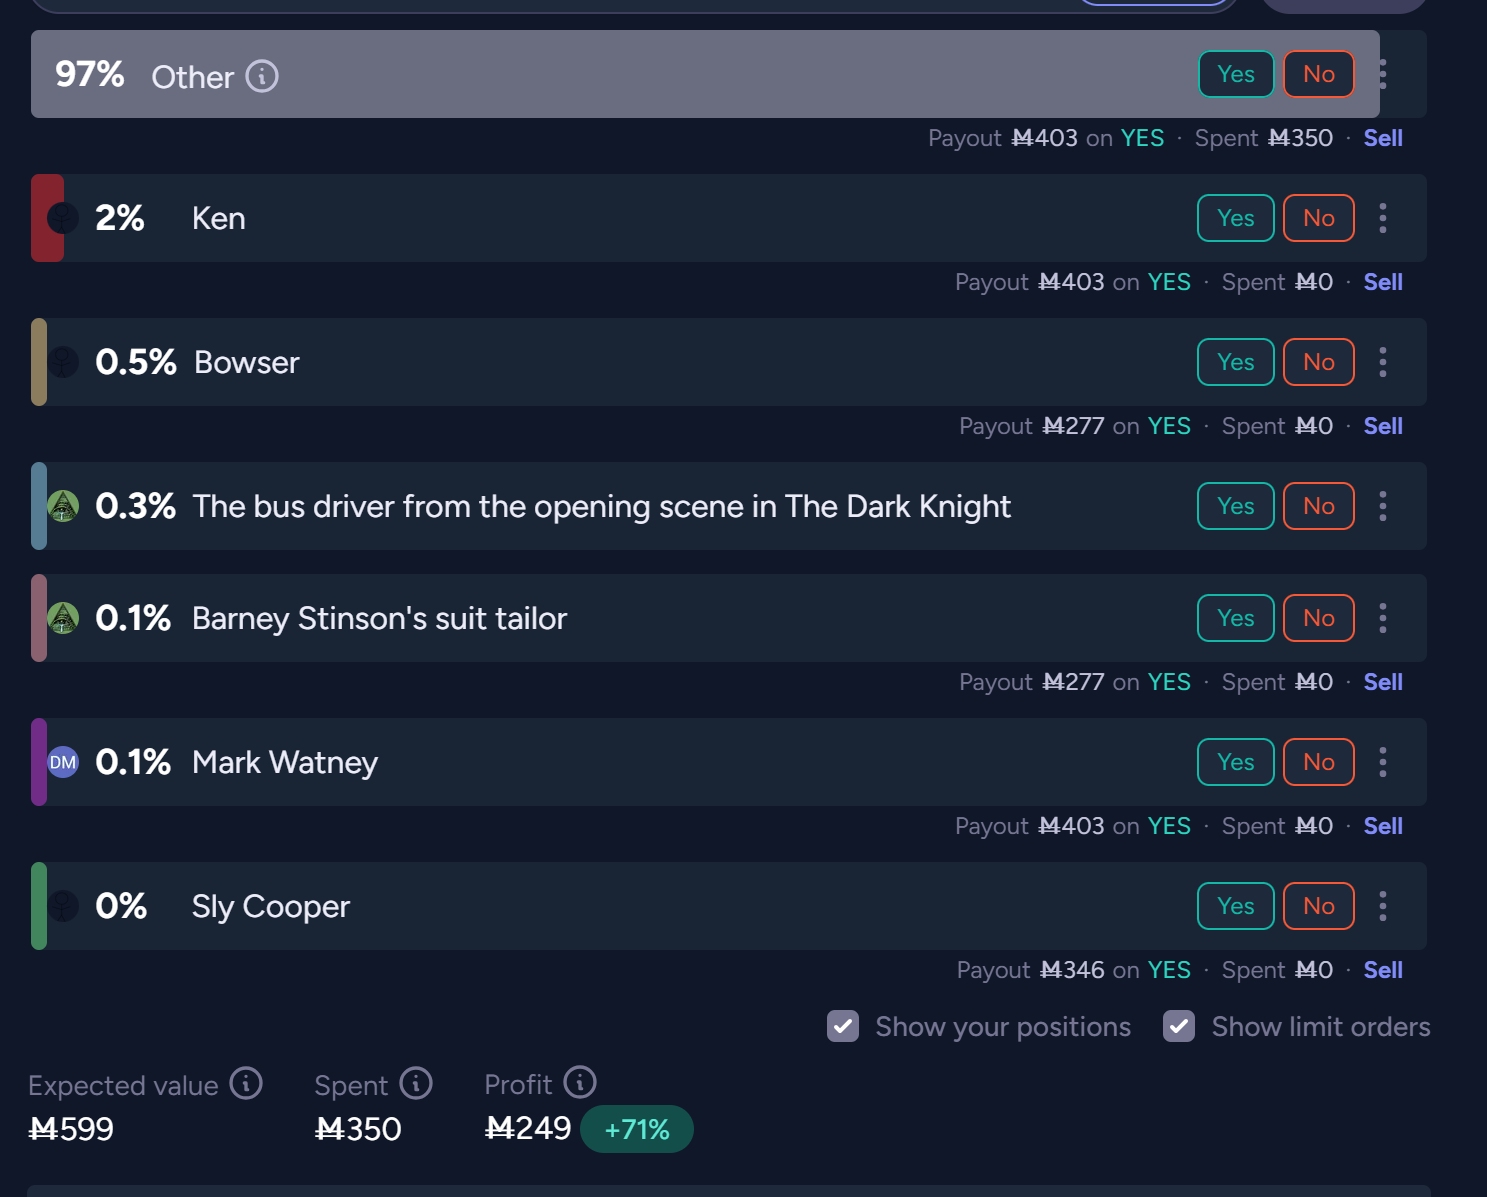Screen dimensions: 1487x1197
Task: Sell your position on Other
Action: click(1383, 138)
